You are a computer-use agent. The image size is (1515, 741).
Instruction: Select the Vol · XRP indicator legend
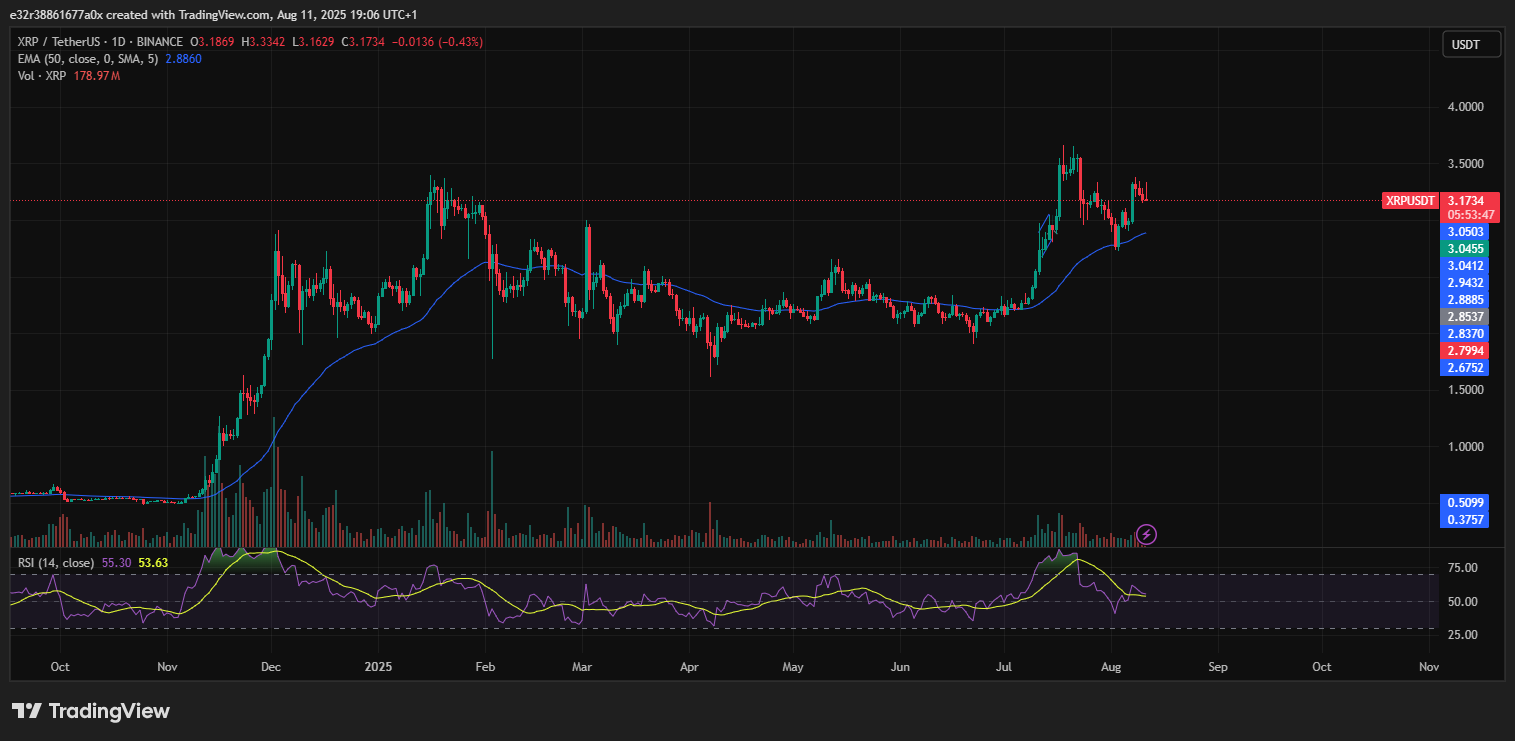pyautogui.click(x=42, y=76)
